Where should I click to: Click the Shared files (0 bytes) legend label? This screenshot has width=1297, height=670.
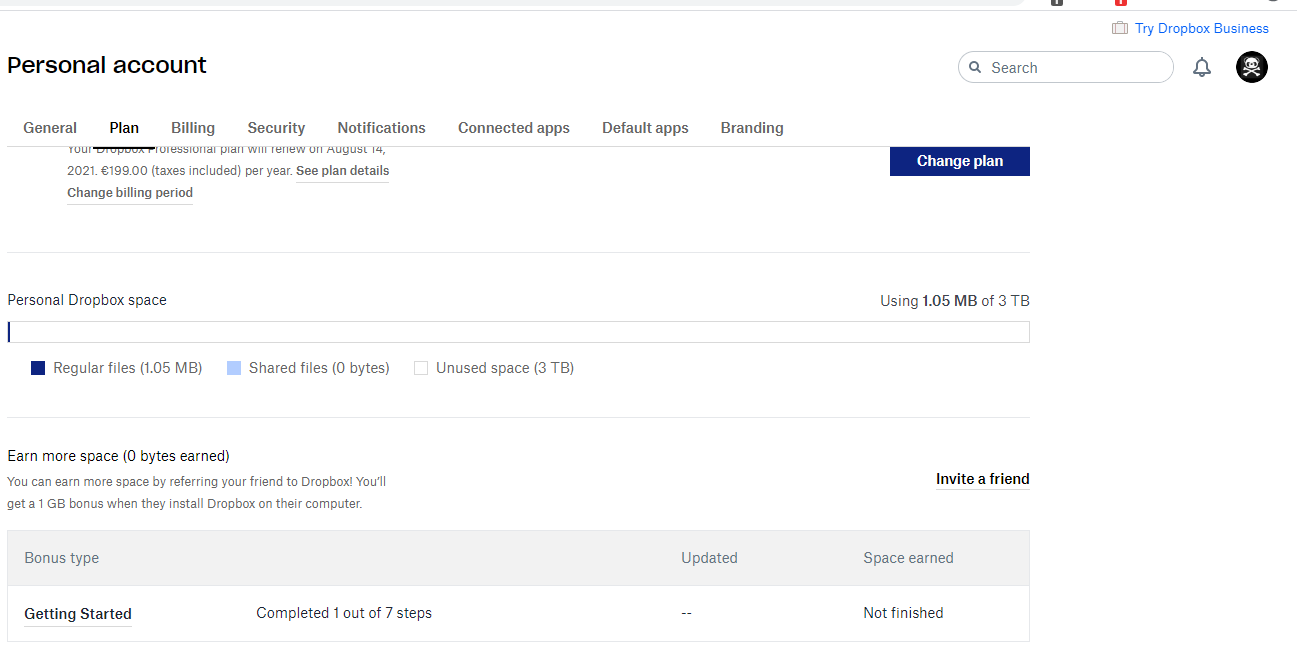click(x=319, y=368)
